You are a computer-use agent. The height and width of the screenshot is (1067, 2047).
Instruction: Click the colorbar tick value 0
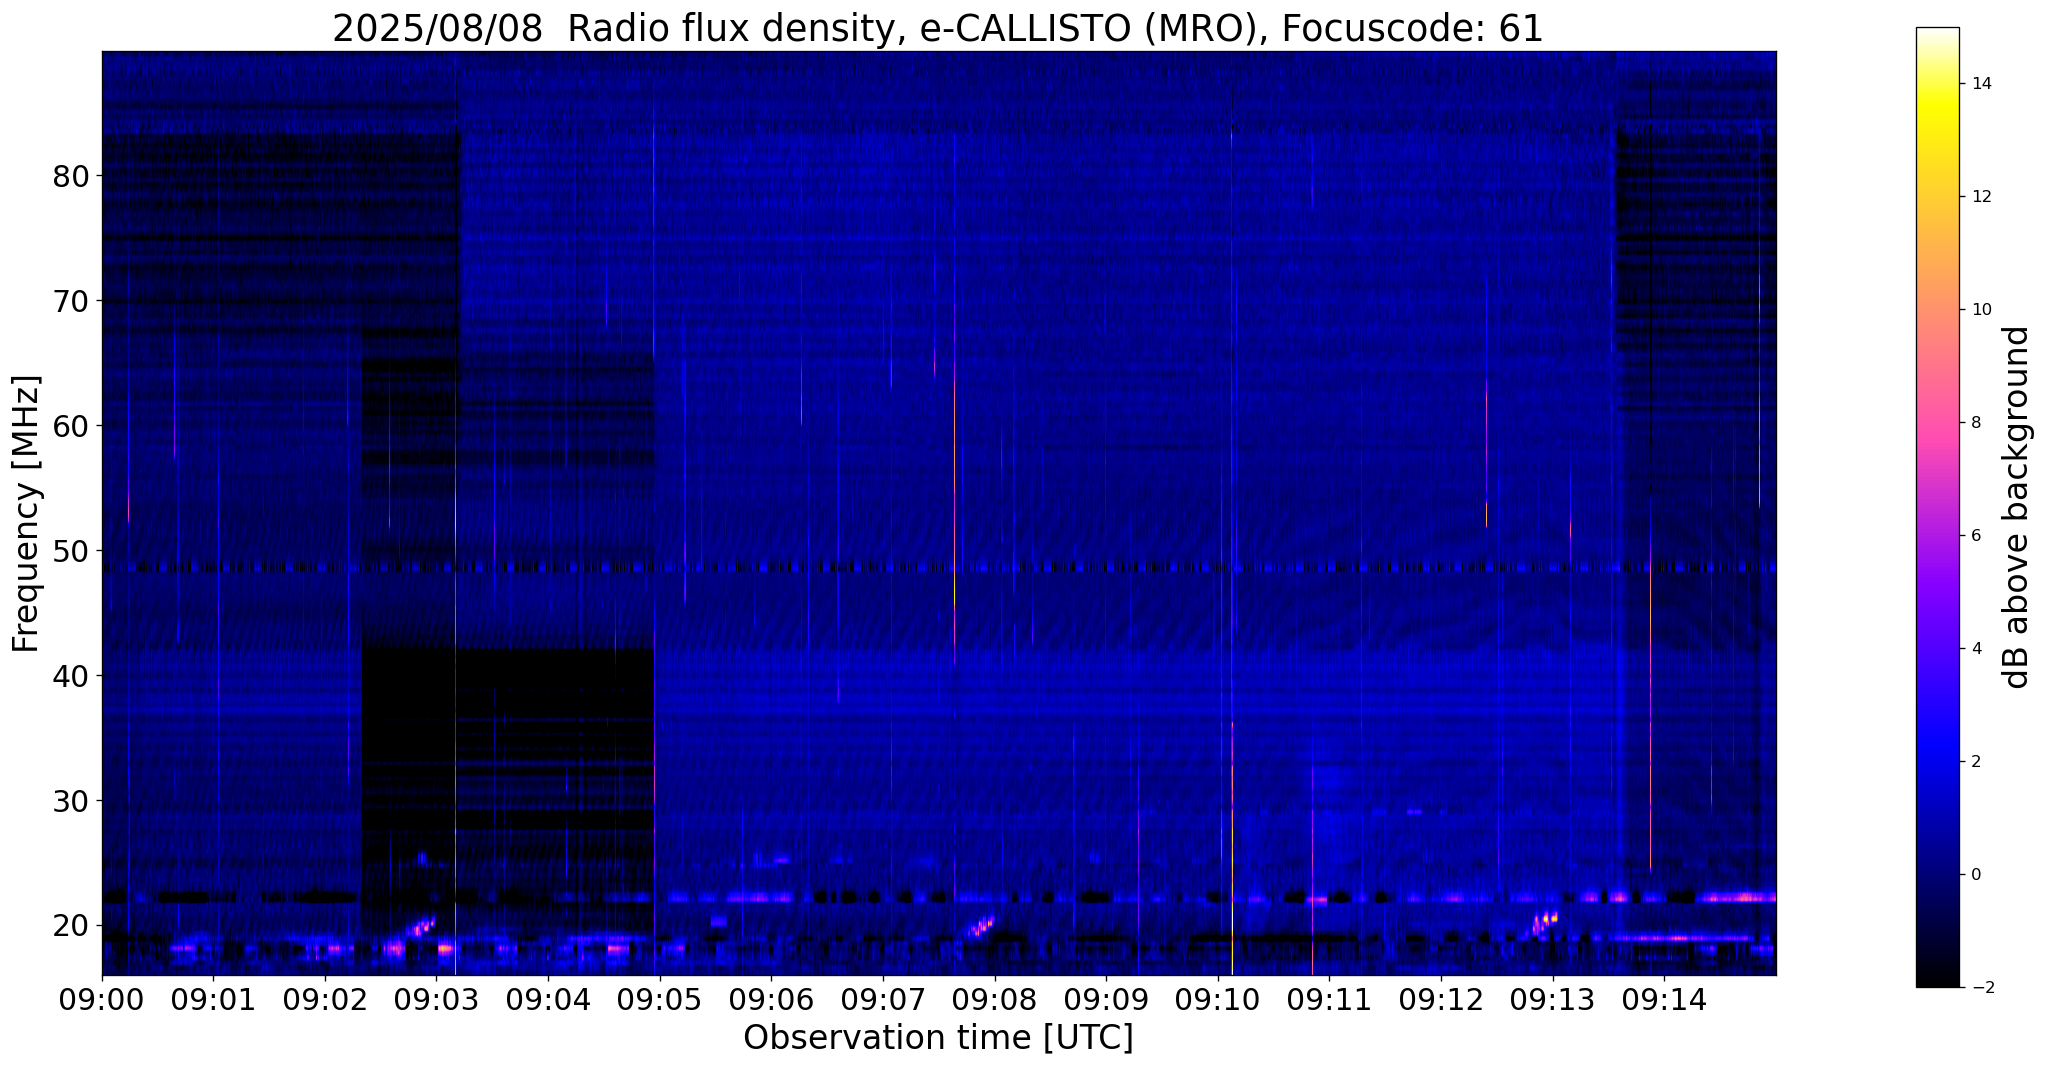(1976, 875)
